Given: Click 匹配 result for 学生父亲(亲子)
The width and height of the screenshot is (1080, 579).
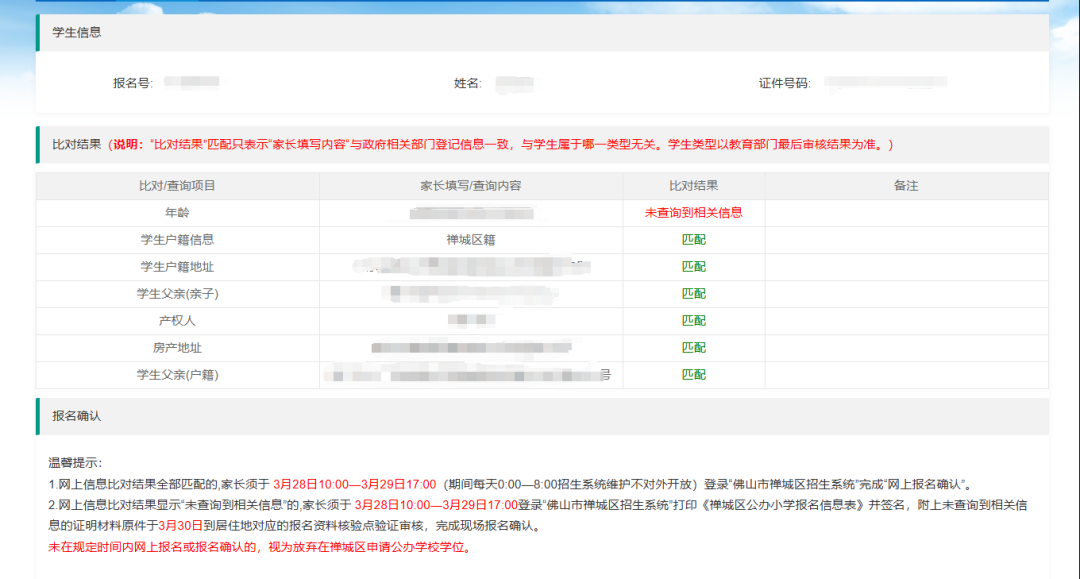Looking at the screenshot, I should coord(694,294).
